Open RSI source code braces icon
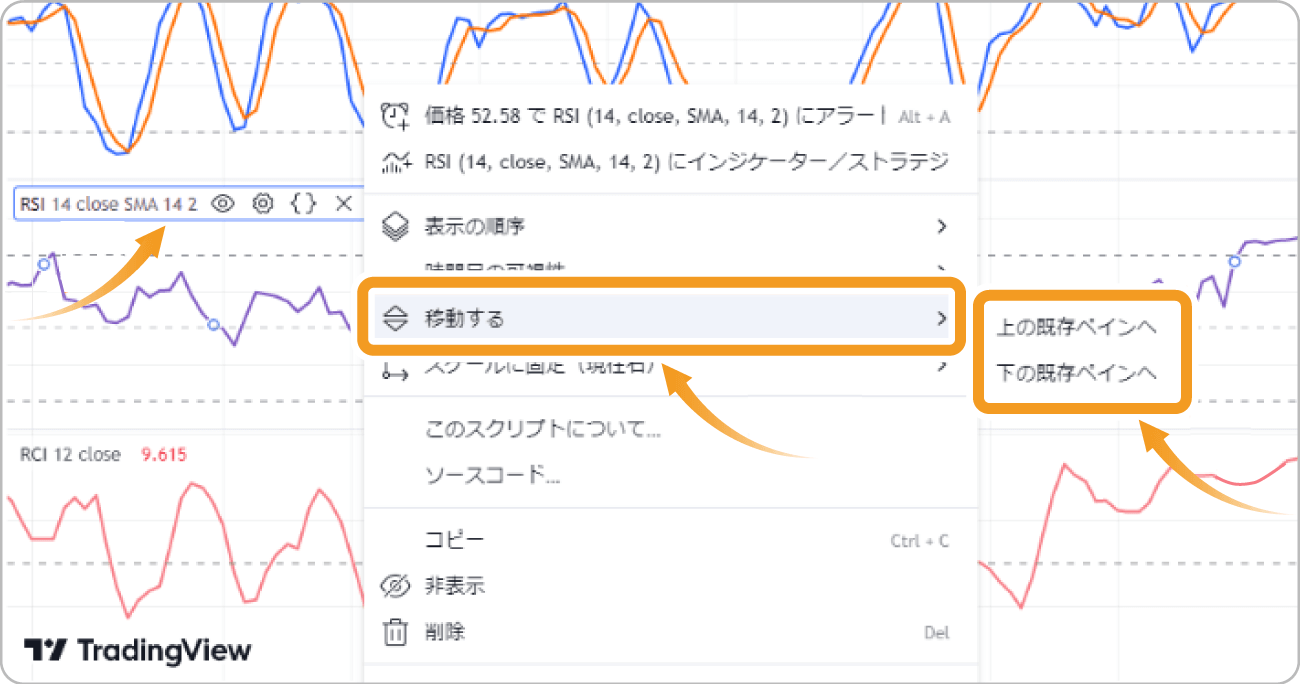 (x=303, y=204)
